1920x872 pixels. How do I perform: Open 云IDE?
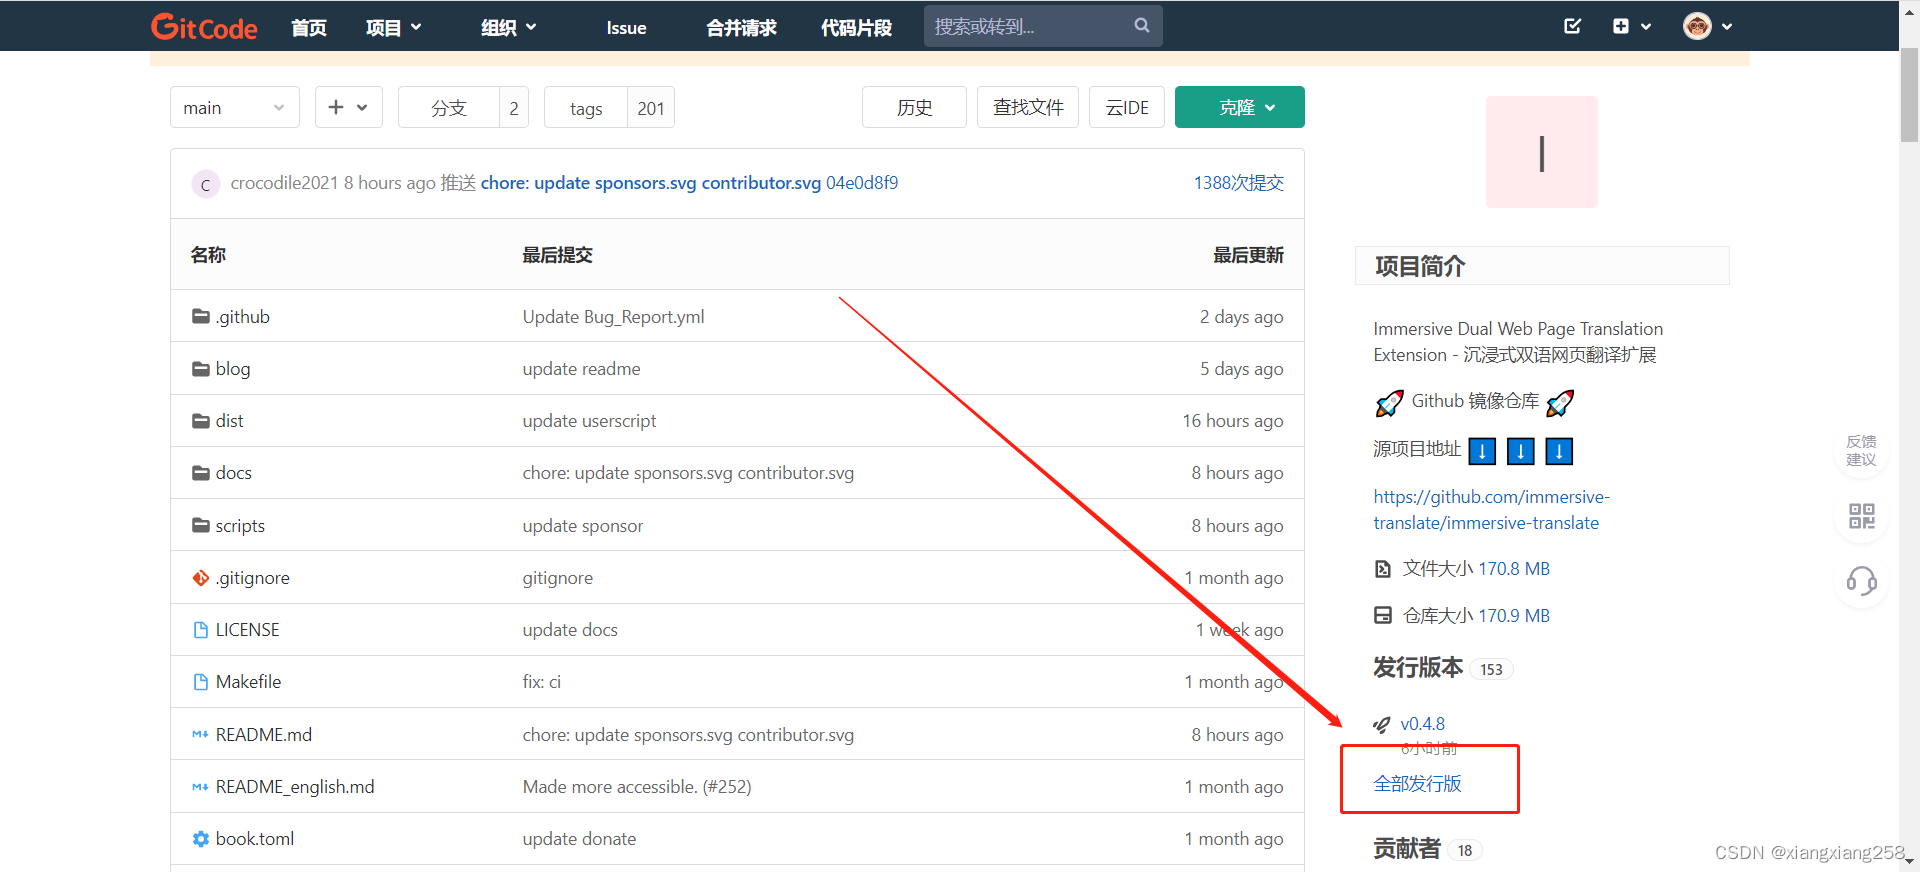pyautogui.click(x=1127, y=107)
